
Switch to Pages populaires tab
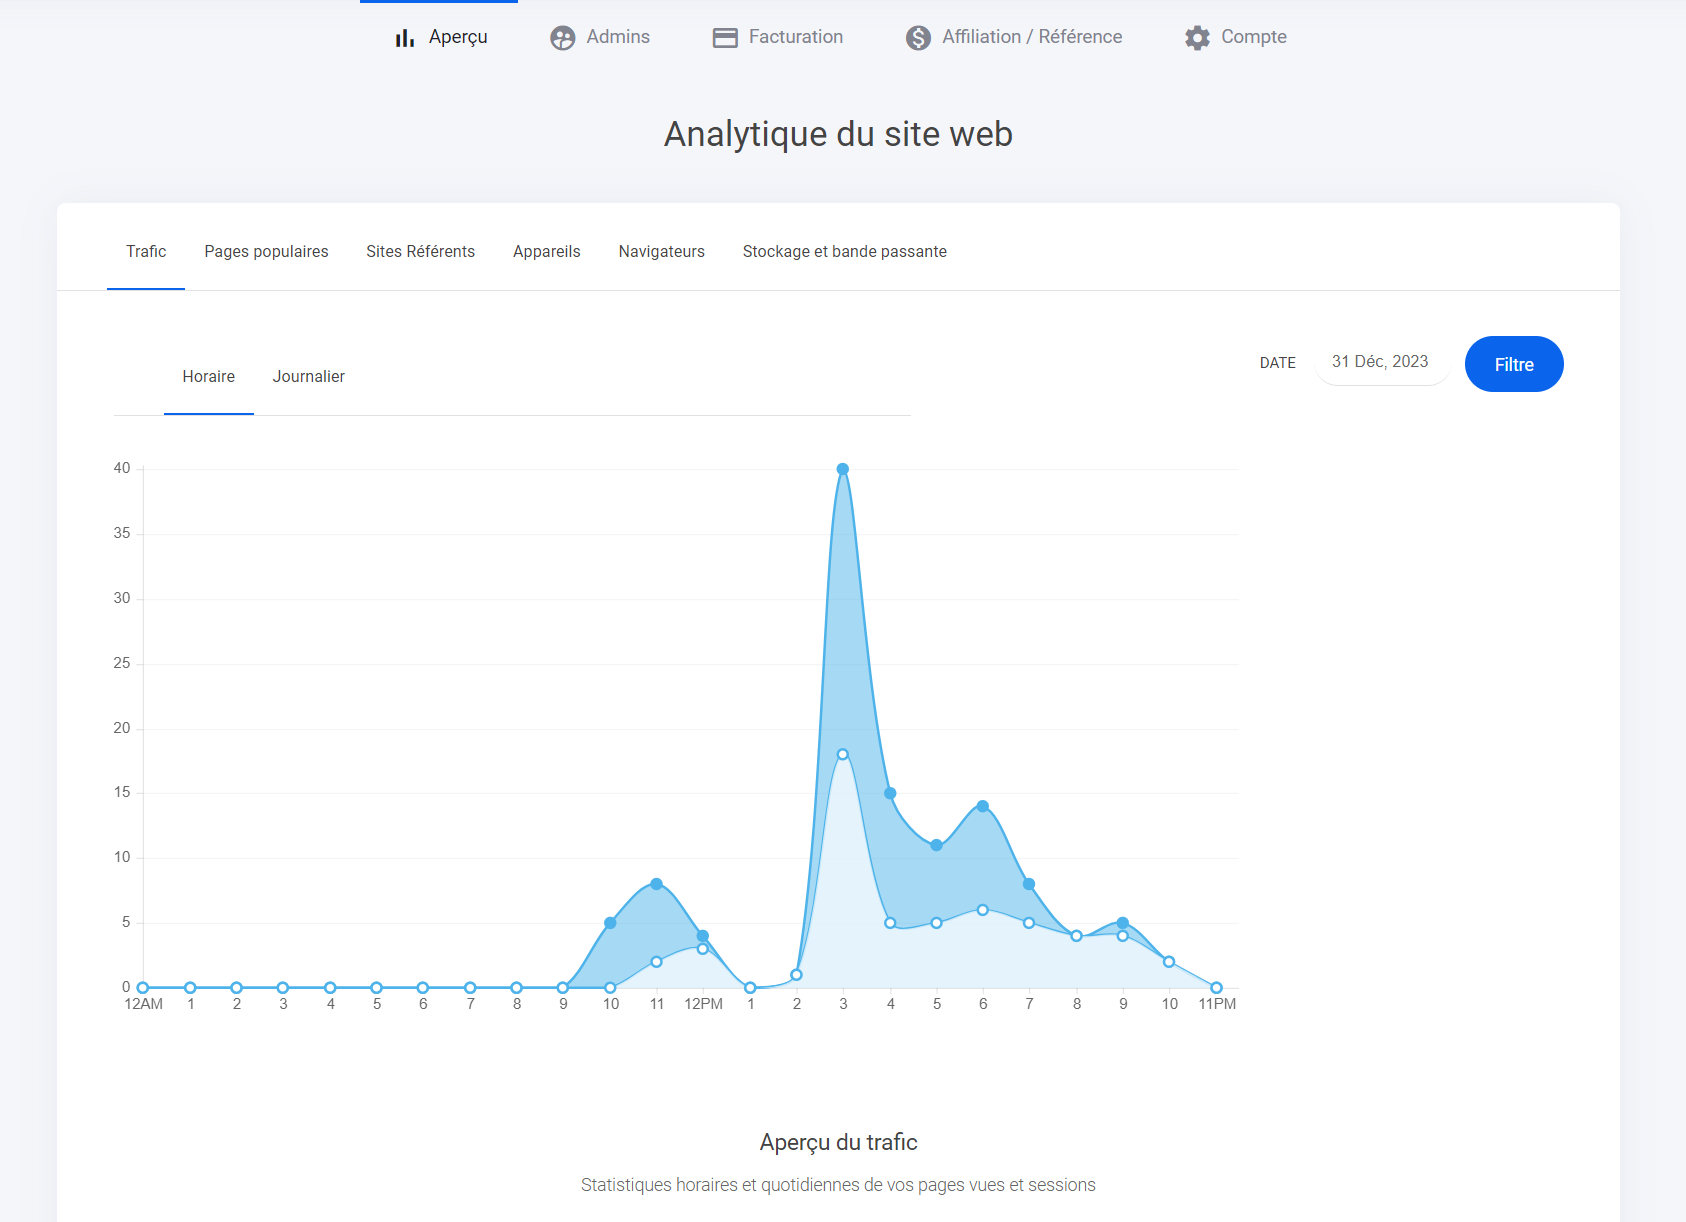[x=266, y=252]
